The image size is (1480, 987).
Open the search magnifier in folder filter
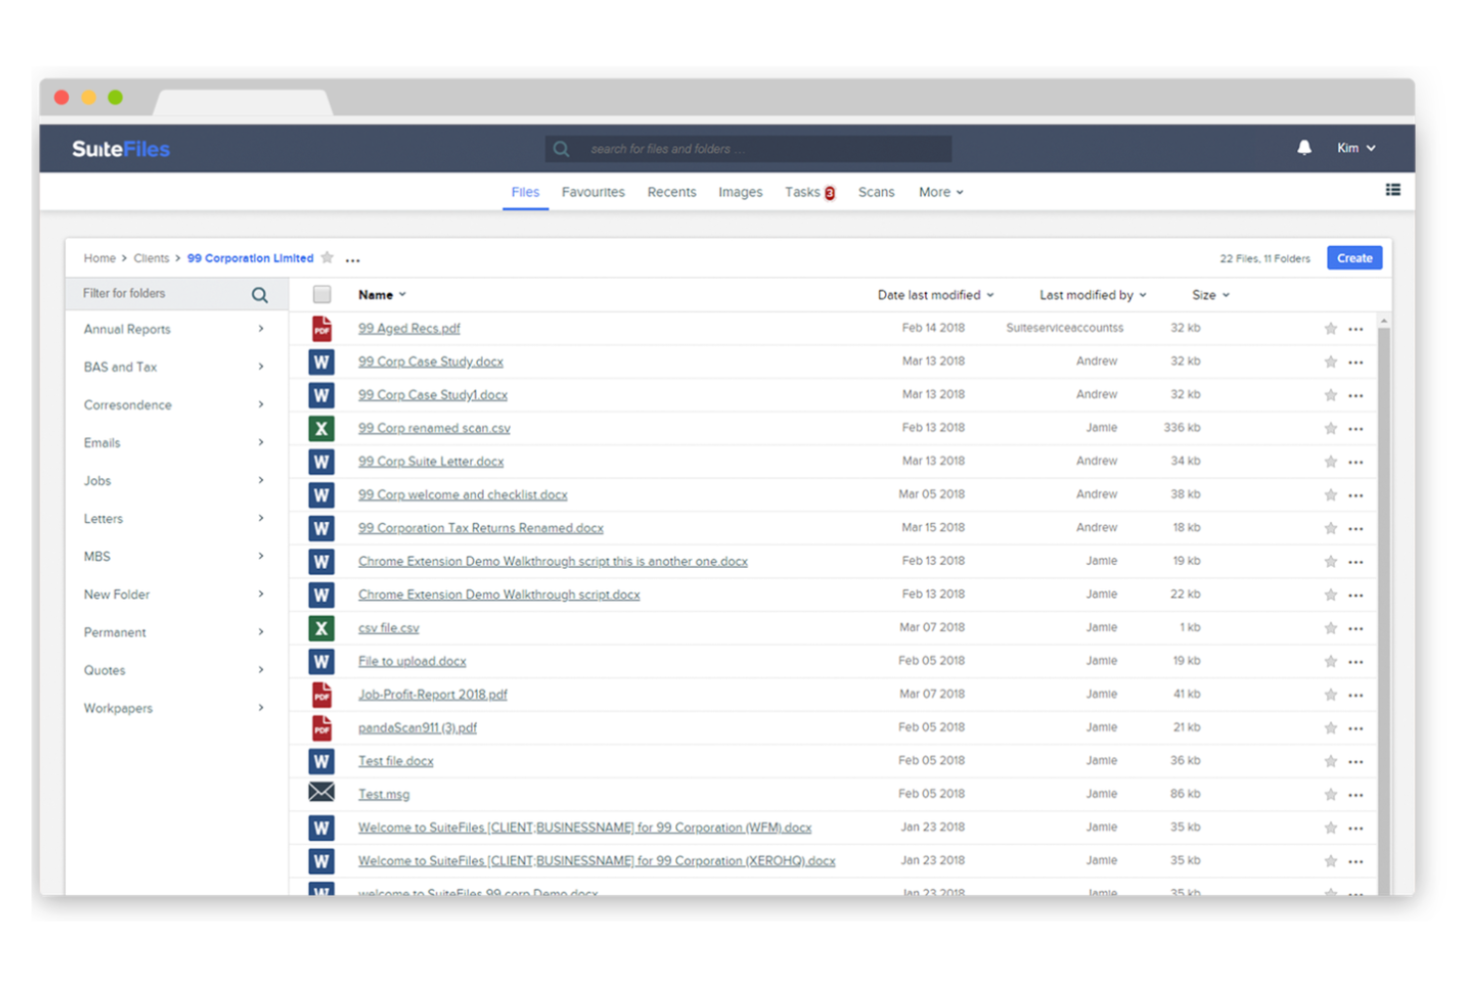tap(259, 293)
